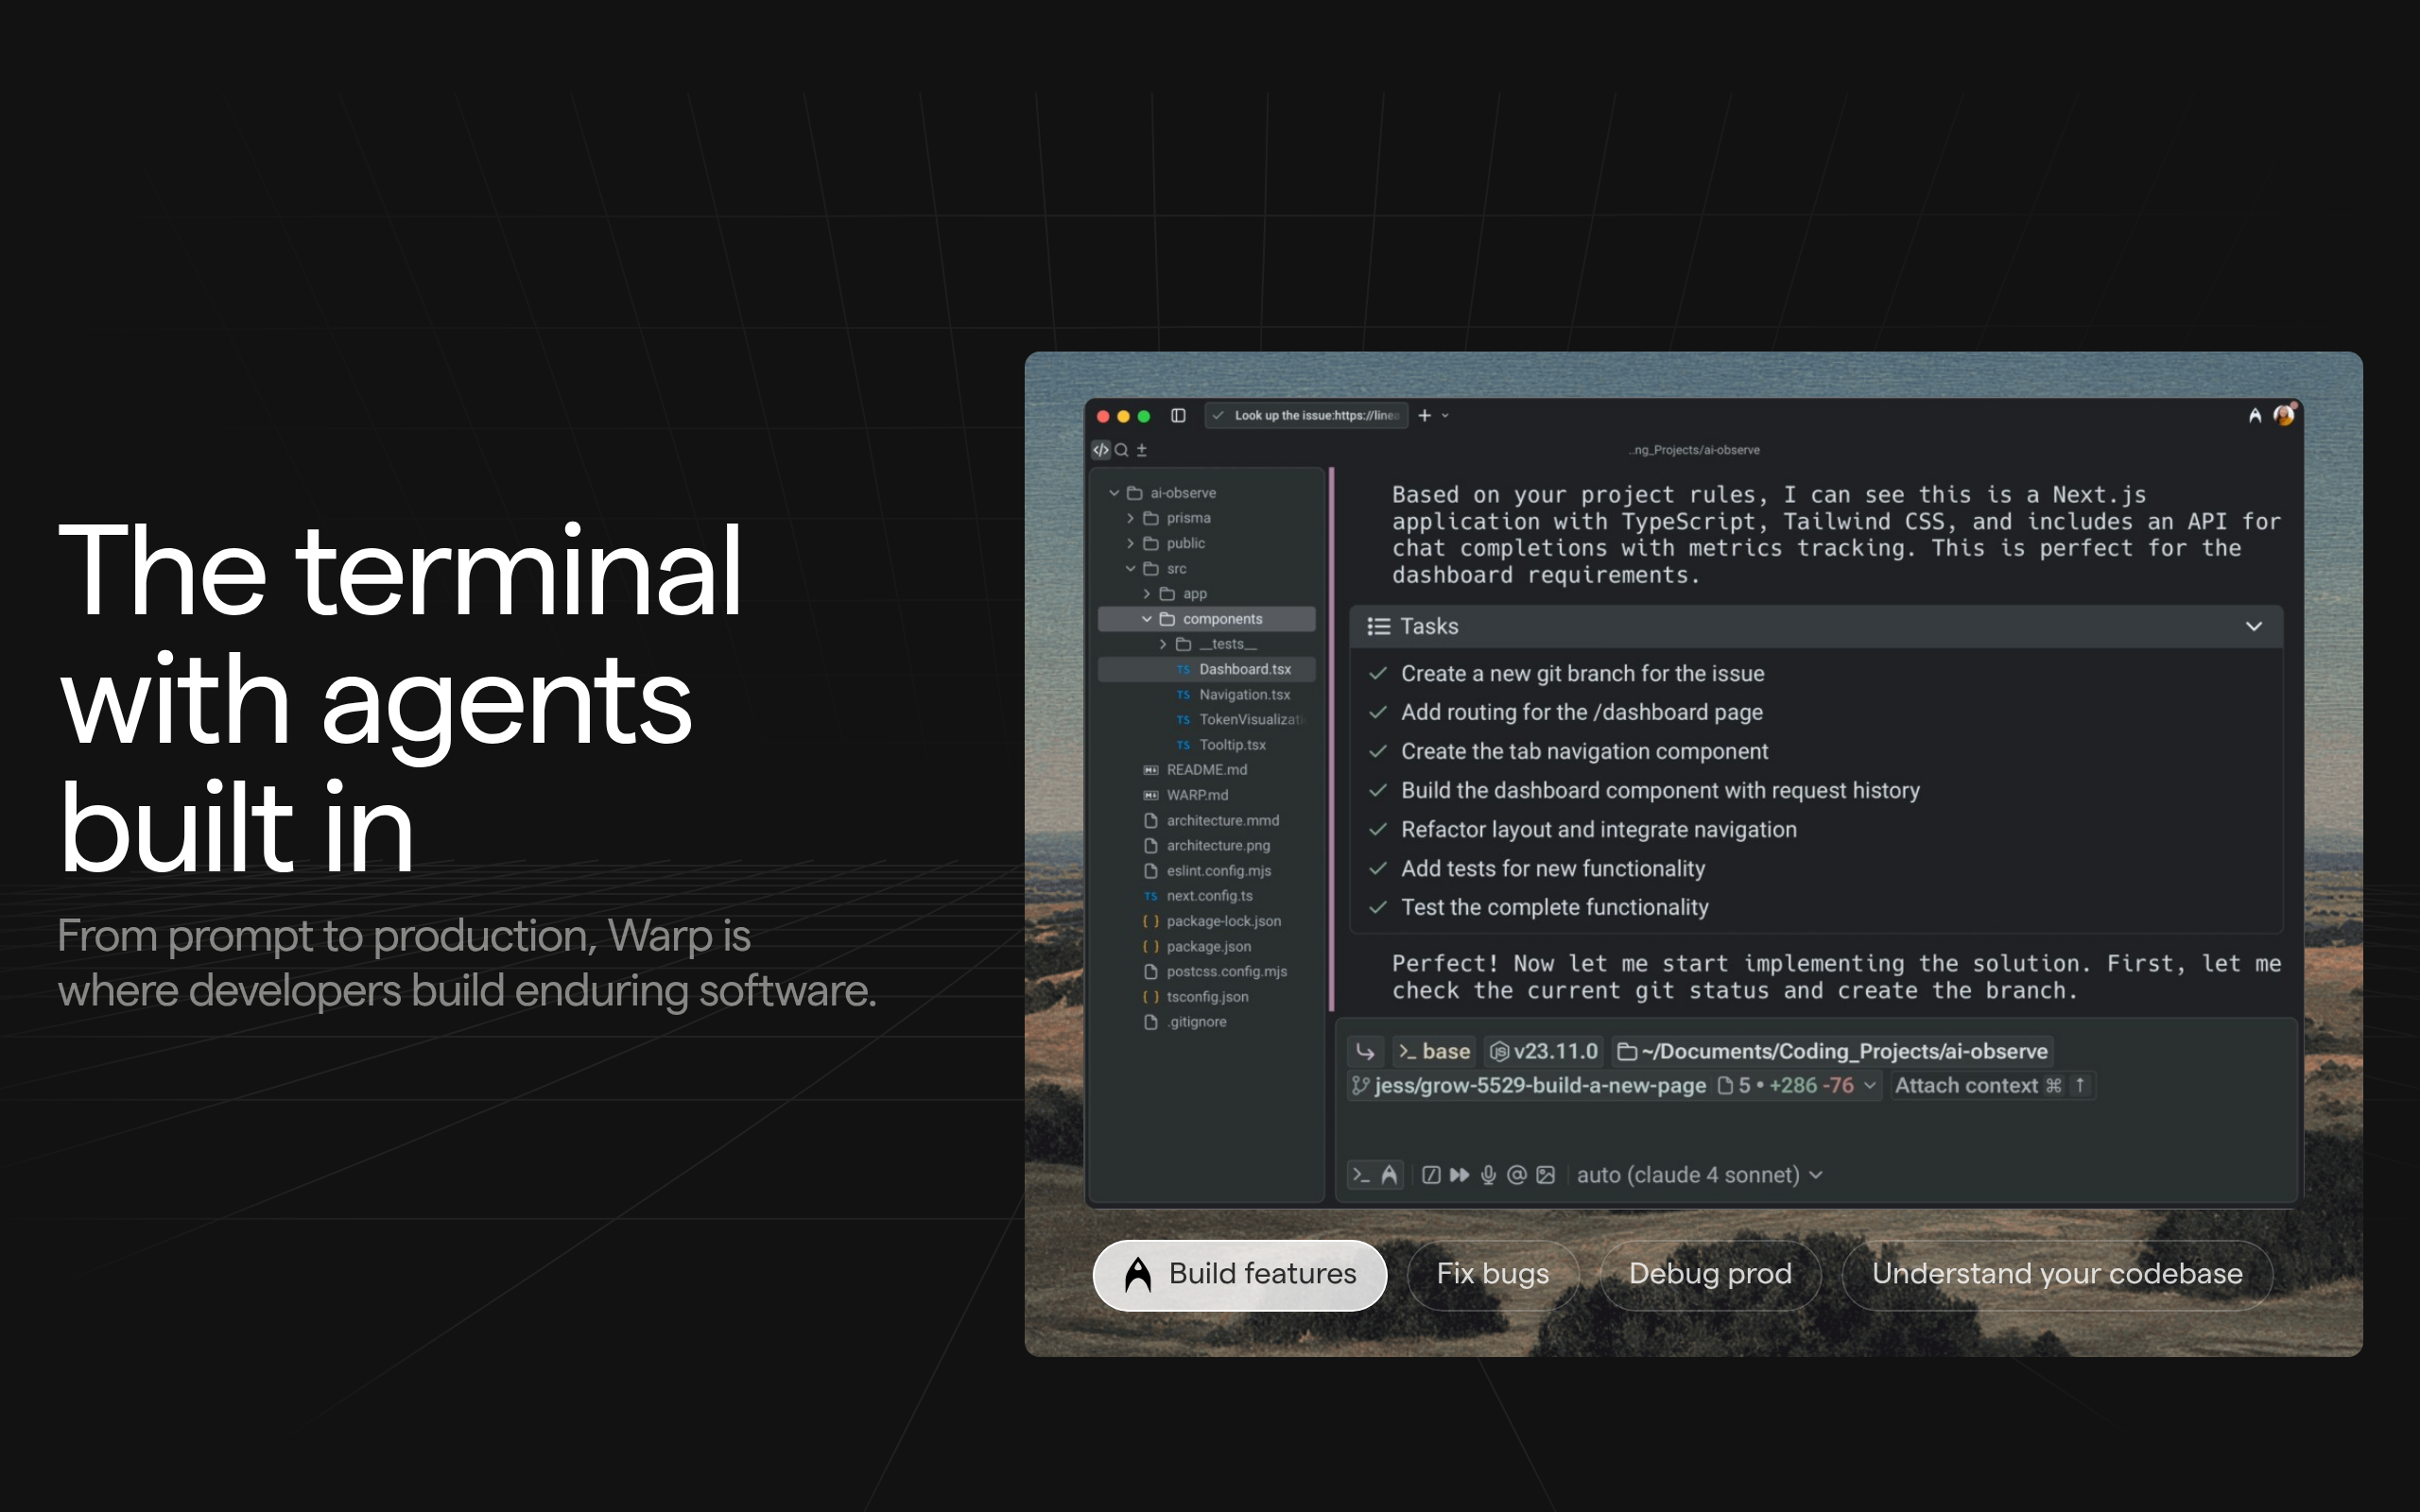The height and width of the screenshot is (1512, 2420).
Task: Collapse the Tasks list chevron
Action: click(2254, 626)
